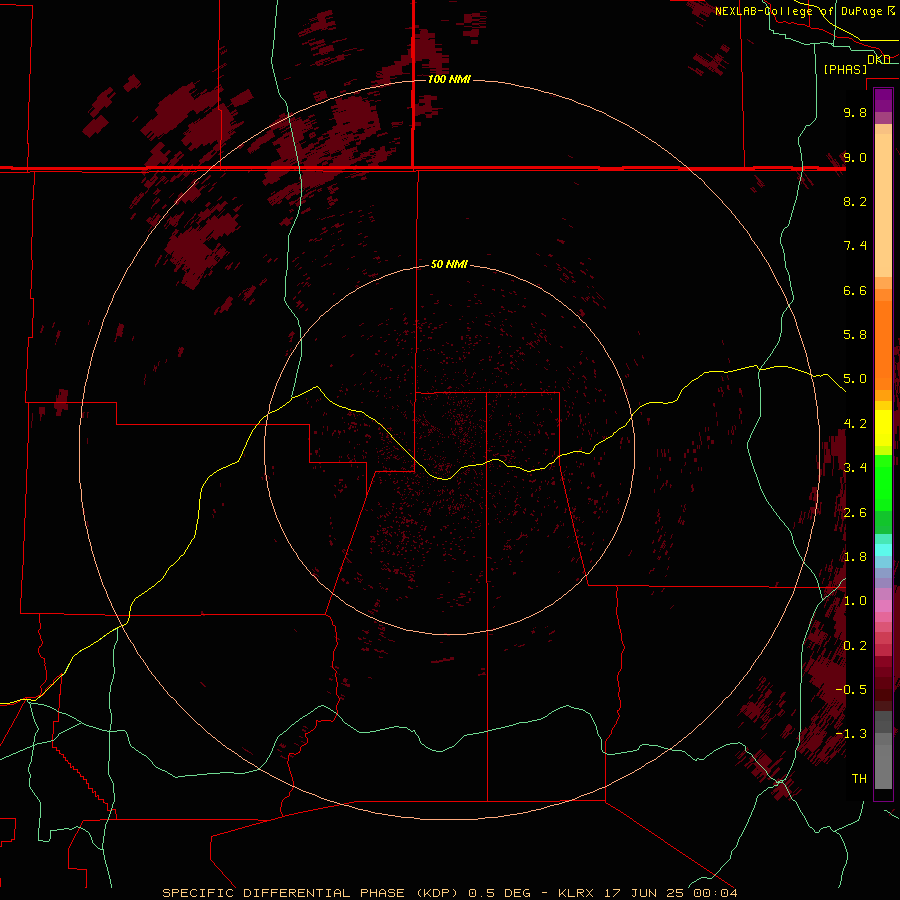
Task: Pick the orange color scale band
Action: pyautogui.click(x=883, y=346)
